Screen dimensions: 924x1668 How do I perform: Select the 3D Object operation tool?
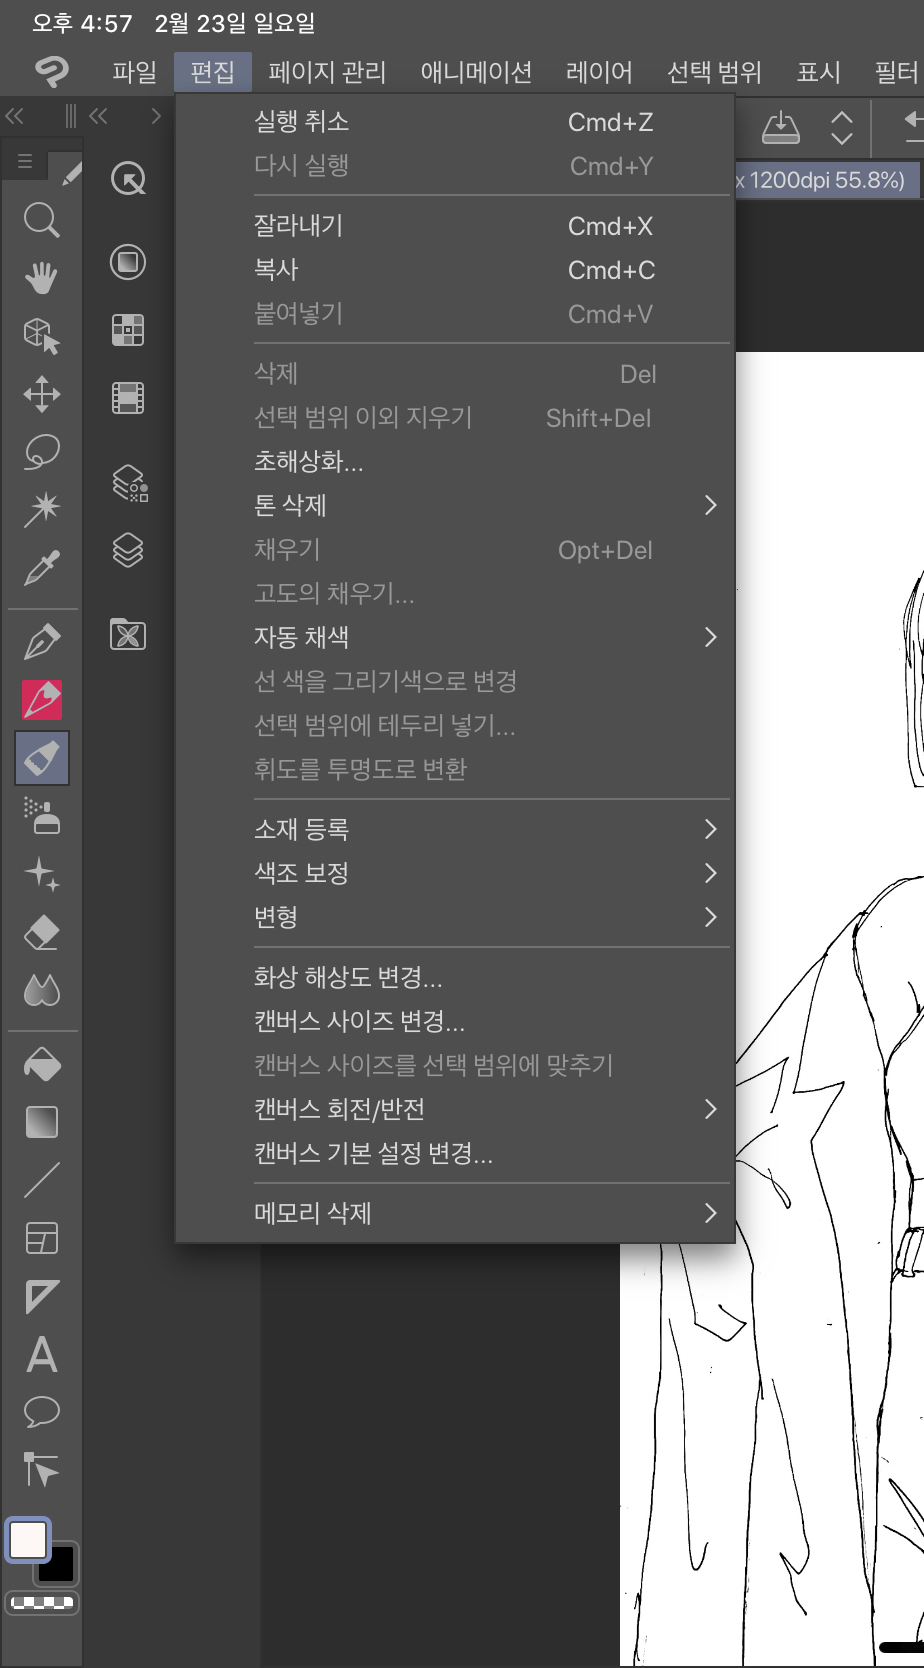point(41,336)
